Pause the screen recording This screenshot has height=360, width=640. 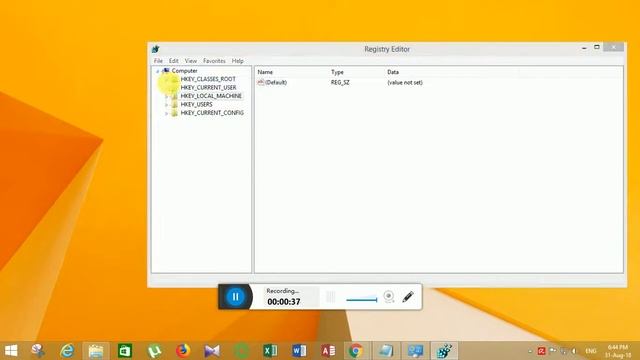point(236,297)
